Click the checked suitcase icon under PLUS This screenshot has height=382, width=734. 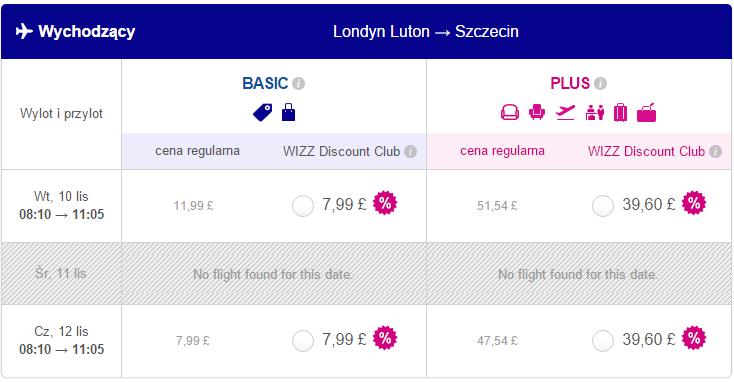tap(620, 112)
